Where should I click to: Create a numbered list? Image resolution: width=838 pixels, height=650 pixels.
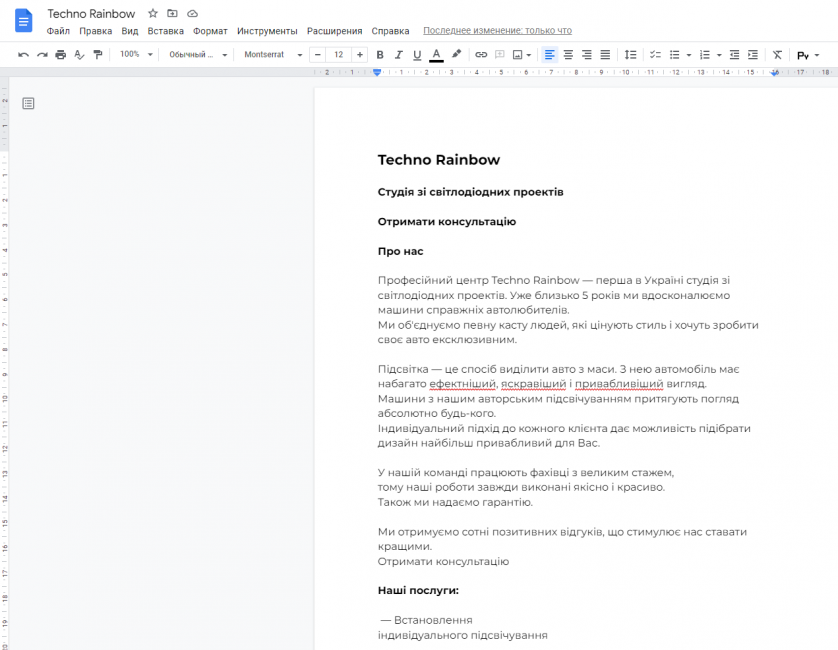(x=705, y=55)
